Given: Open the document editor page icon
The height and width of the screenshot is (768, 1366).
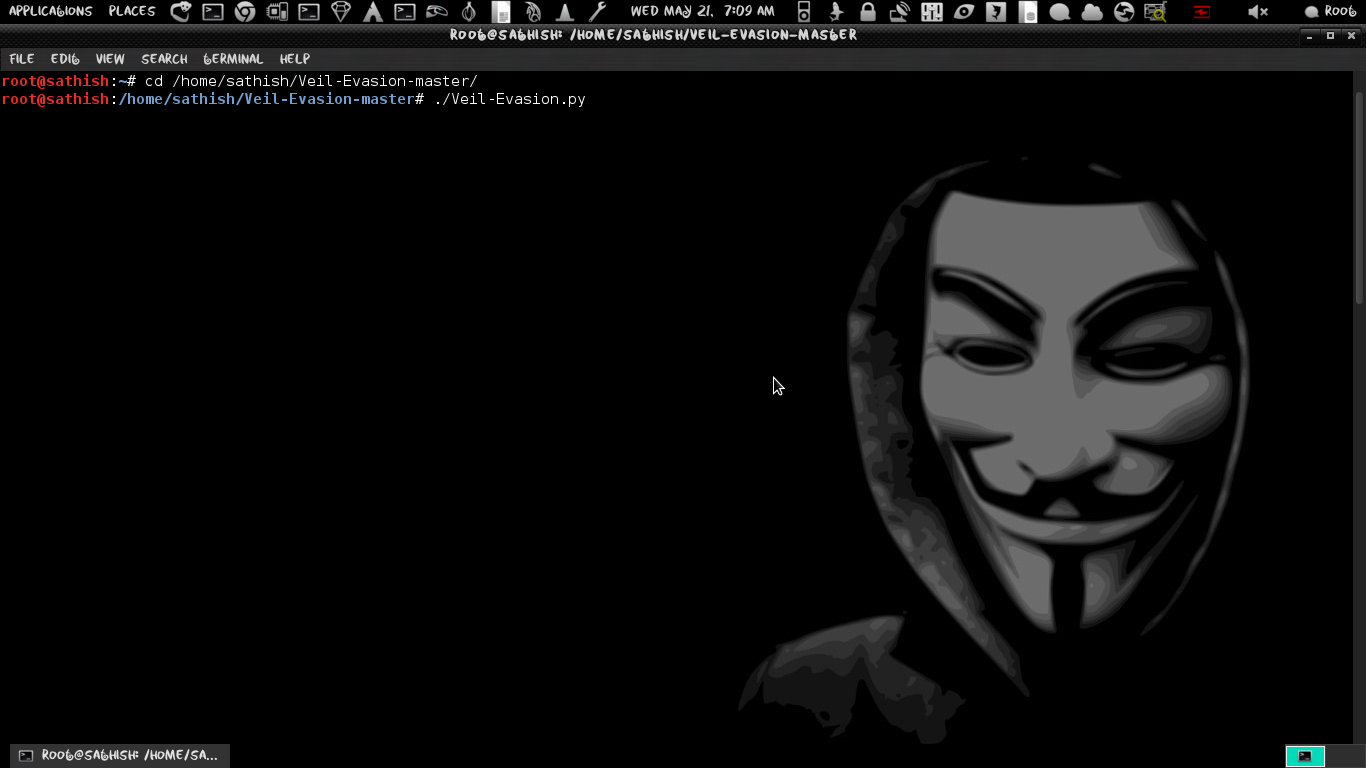Looking at the screenshot, I should coord(502,12).
